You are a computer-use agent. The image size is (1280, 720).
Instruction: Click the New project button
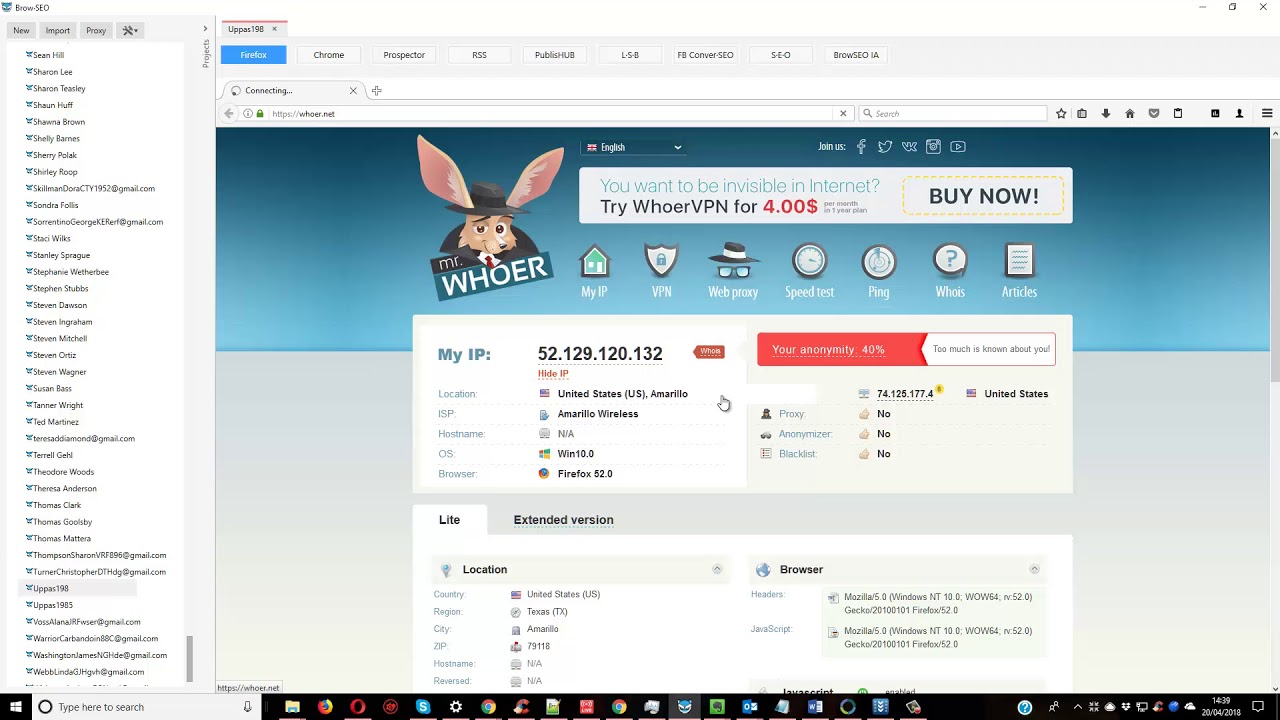(21, 30)
